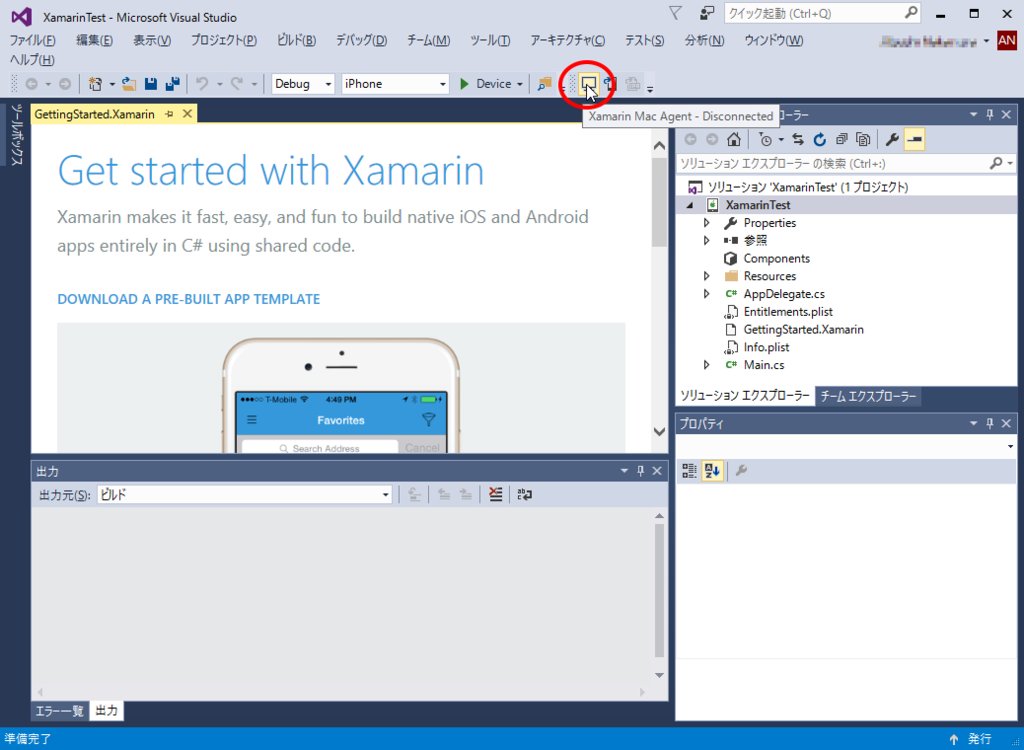Viewport: 1024px width, 750px height.
Task: Toggle auto-hide pin on Properties panel
Action: point(989,423)
